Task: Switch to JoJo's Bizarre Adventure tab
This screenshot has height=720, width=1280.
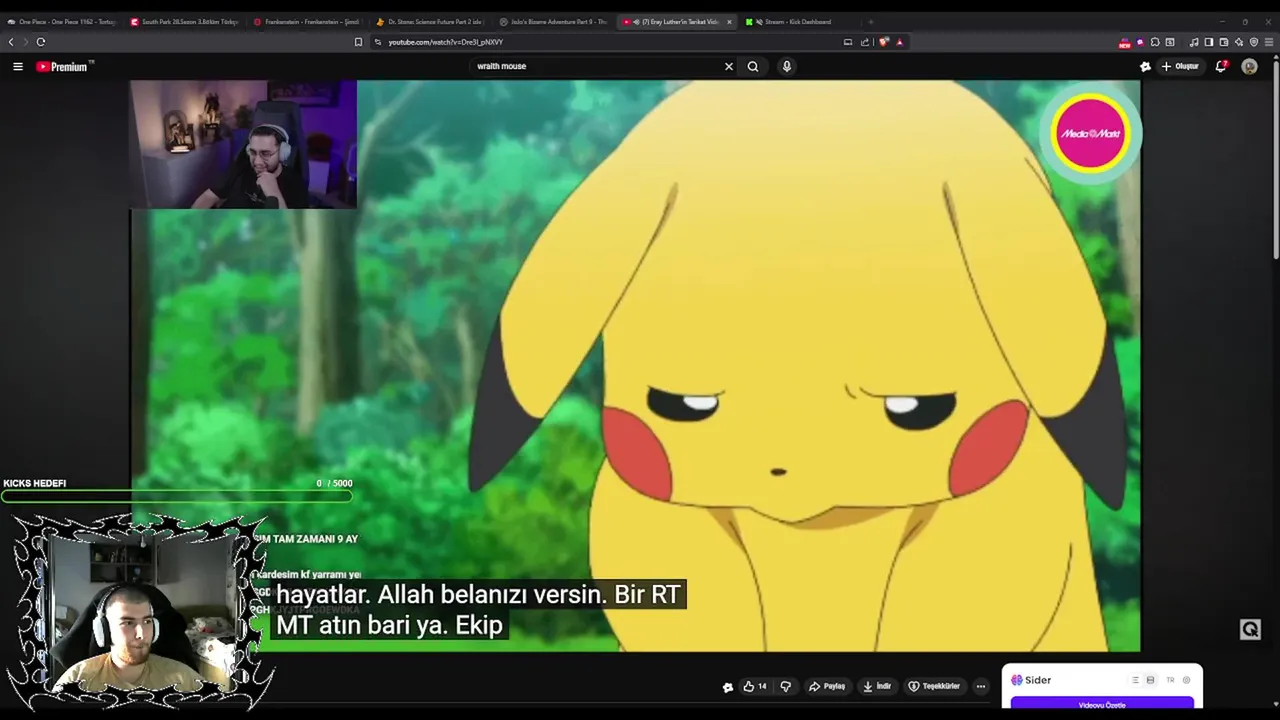Action: point(554,21)
